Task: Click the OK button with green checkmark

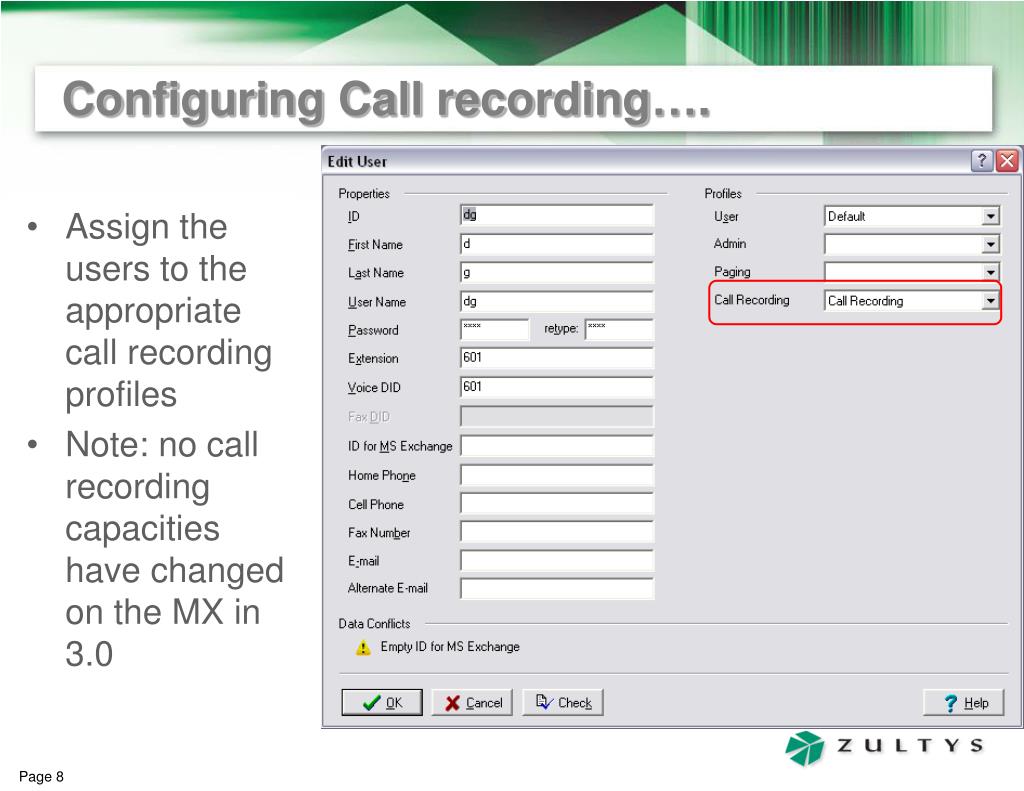Action: (x=381, y=702)
